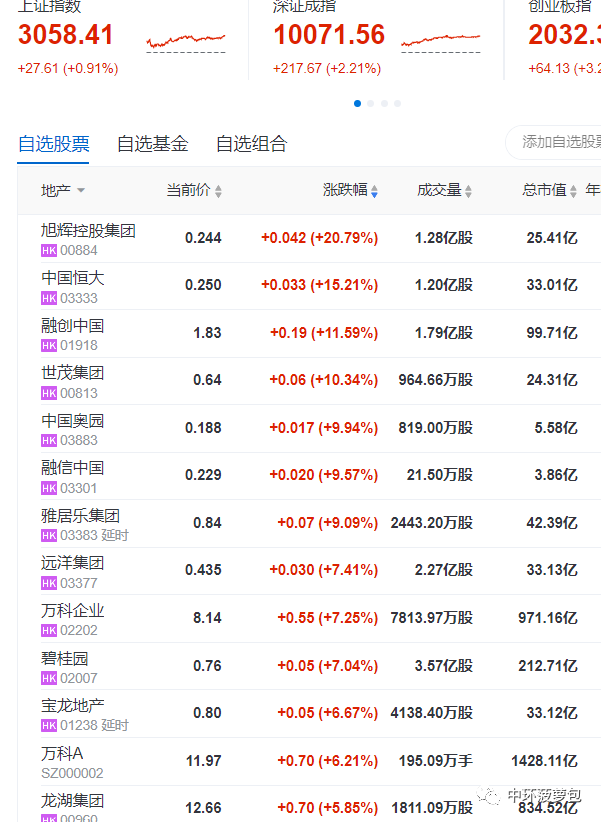This screenshot has width=601, height=822.
Task: Click HK badge beside code 01238
Action: pyautogui.click(x=49, y=726)
